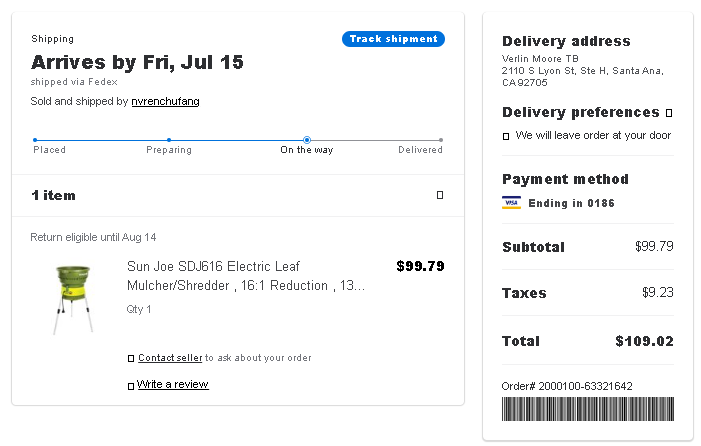The width and height of the screenshot is (701, 446).
Task: Click the chat icon beside Contact seller
Action: click(131, 358)
